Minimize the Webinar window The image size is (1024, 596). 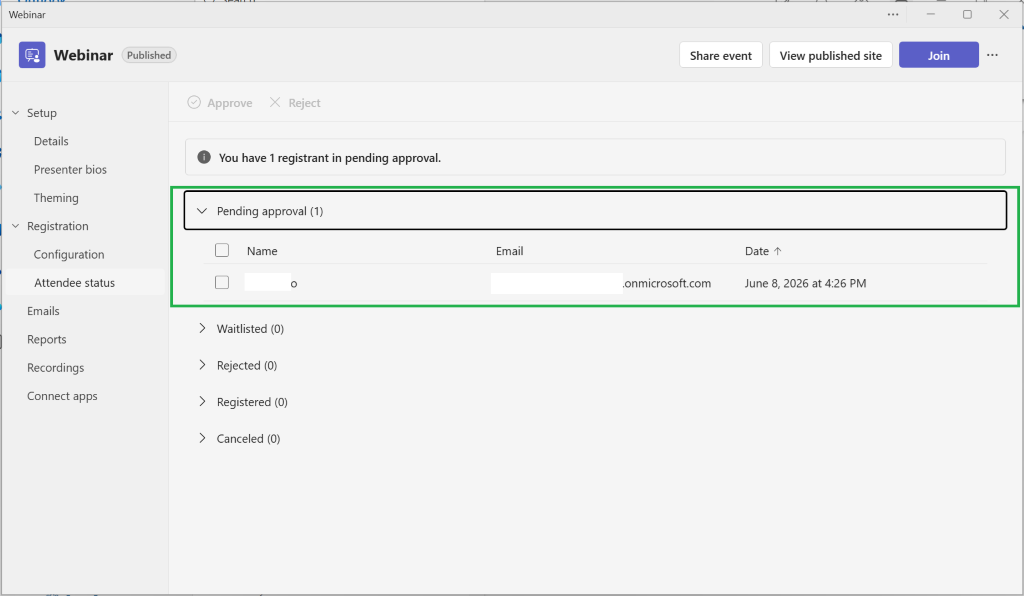(x=931, y=14)
